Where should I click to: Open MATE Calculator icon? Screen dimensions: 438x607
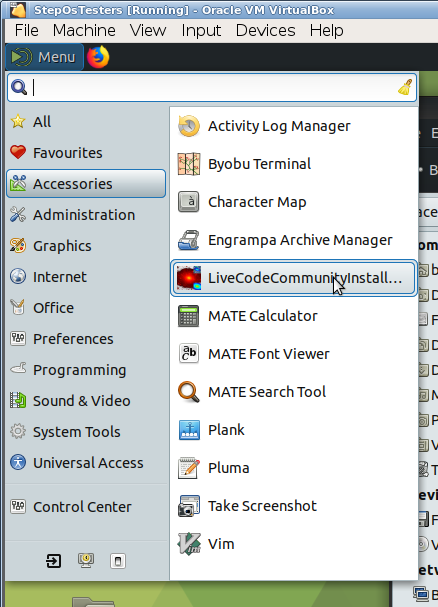pyautogui.click(x=189, y=316)
